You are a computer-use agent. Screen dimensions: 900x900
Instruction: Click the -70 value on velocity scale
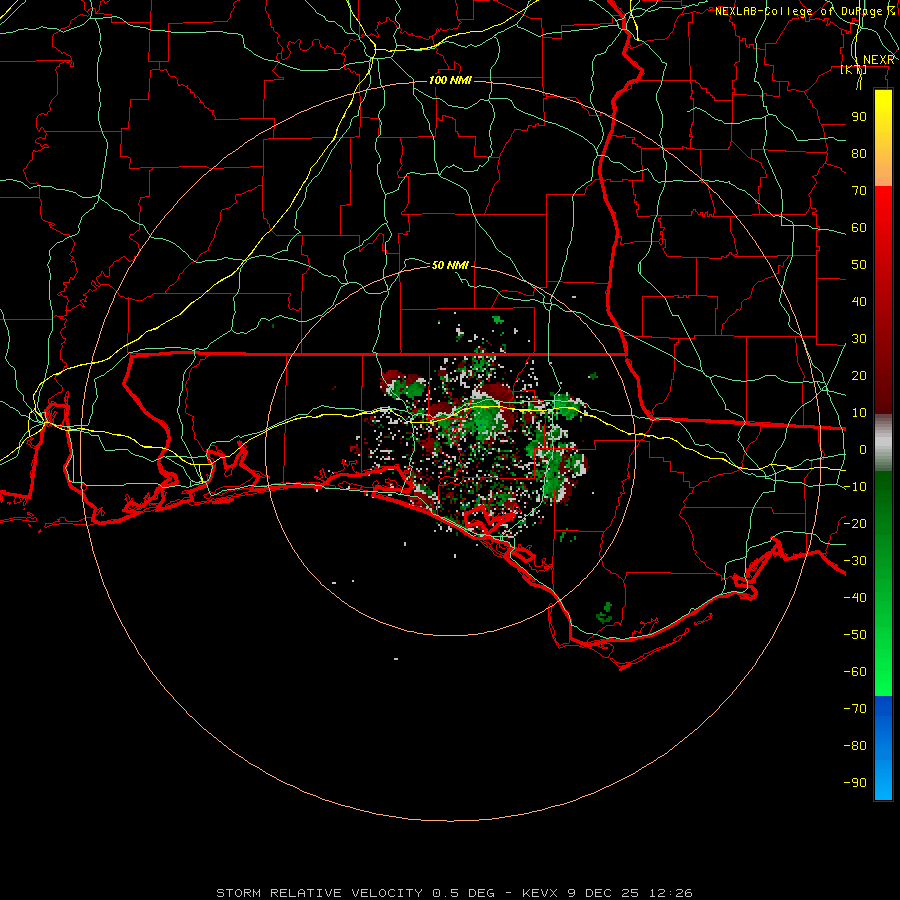coord(855,709)
